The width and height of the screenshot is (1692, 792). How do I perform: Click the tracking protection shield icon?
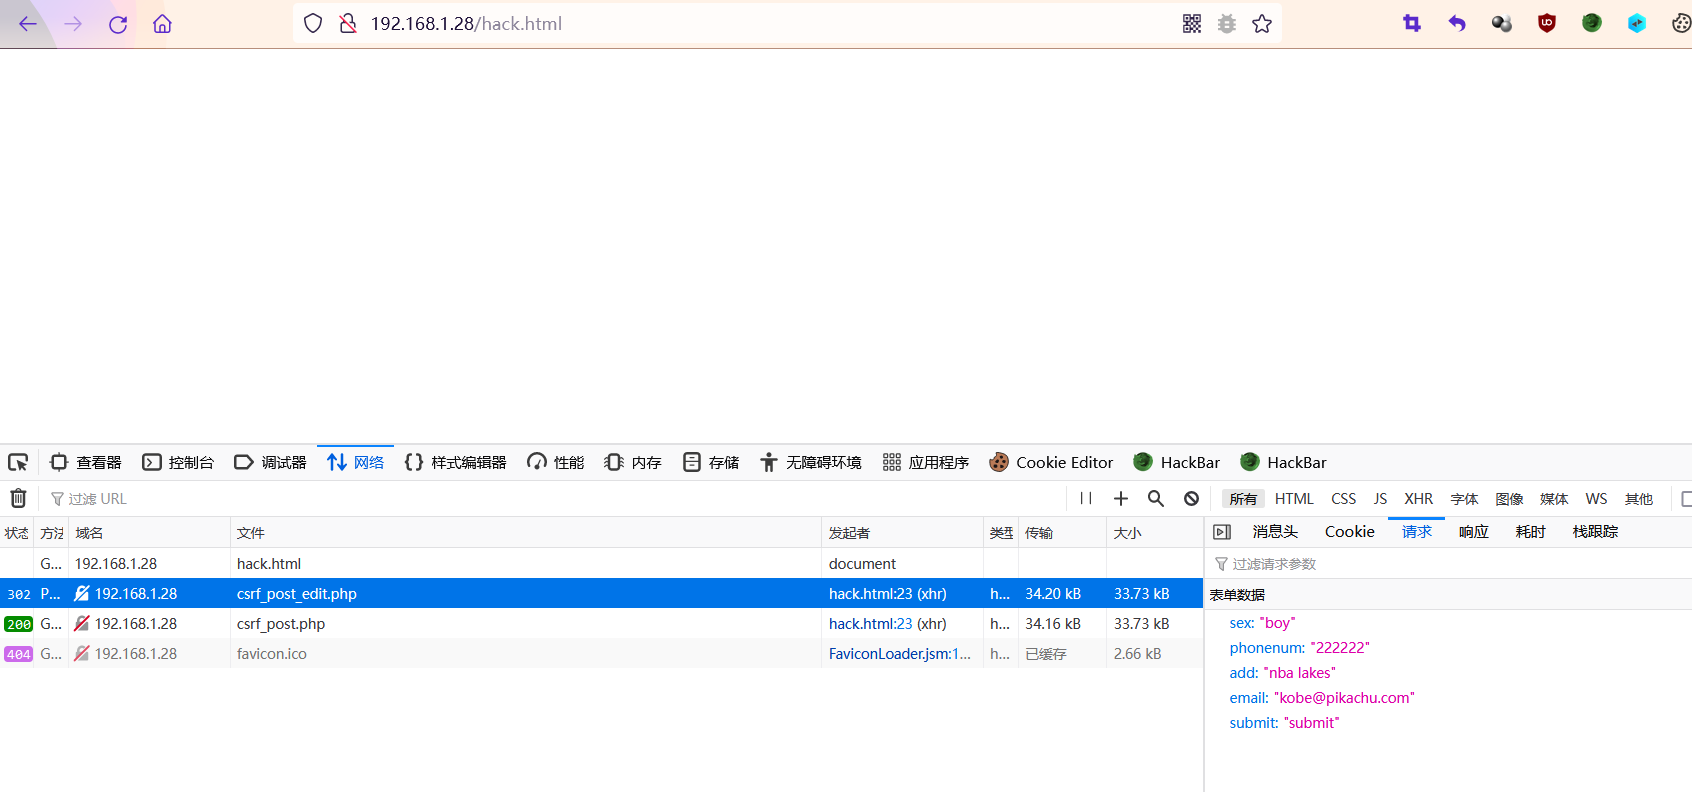click(x=313, y=23)
